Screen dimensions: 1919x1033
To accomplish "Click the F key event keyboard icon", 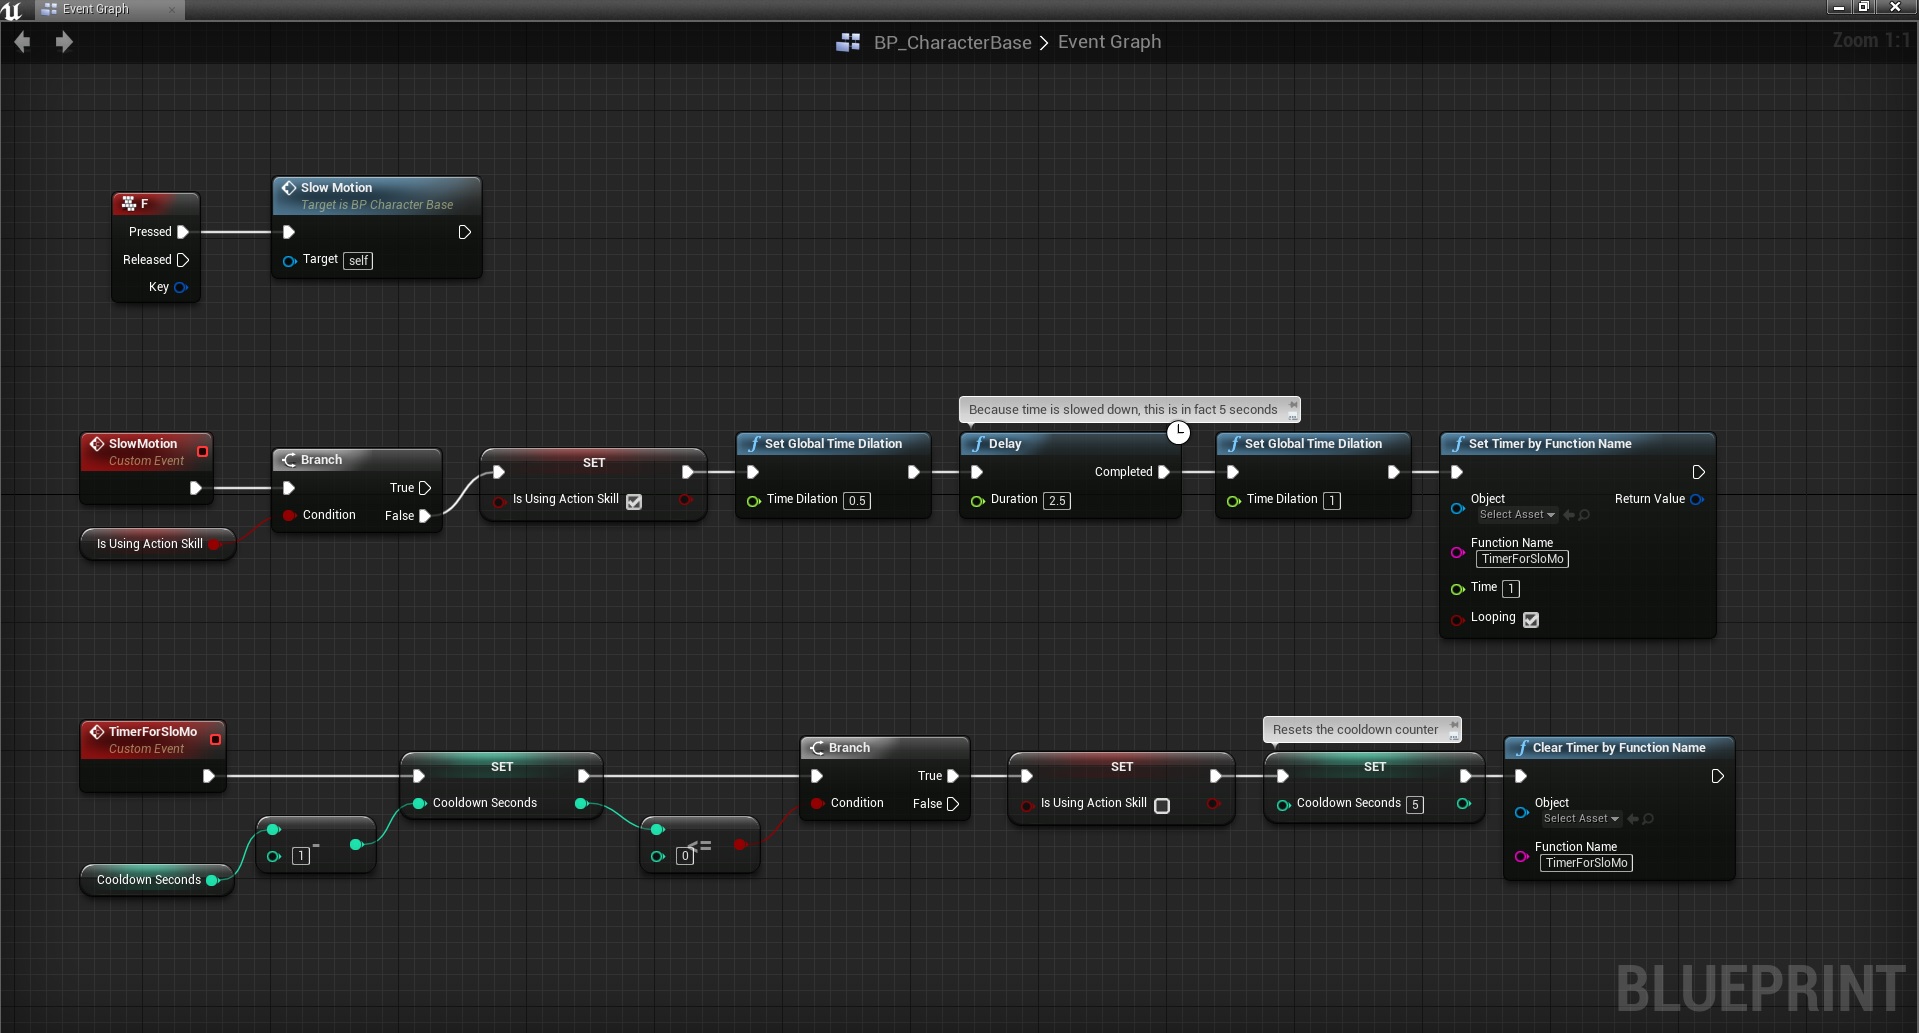I will click(128, 204).
